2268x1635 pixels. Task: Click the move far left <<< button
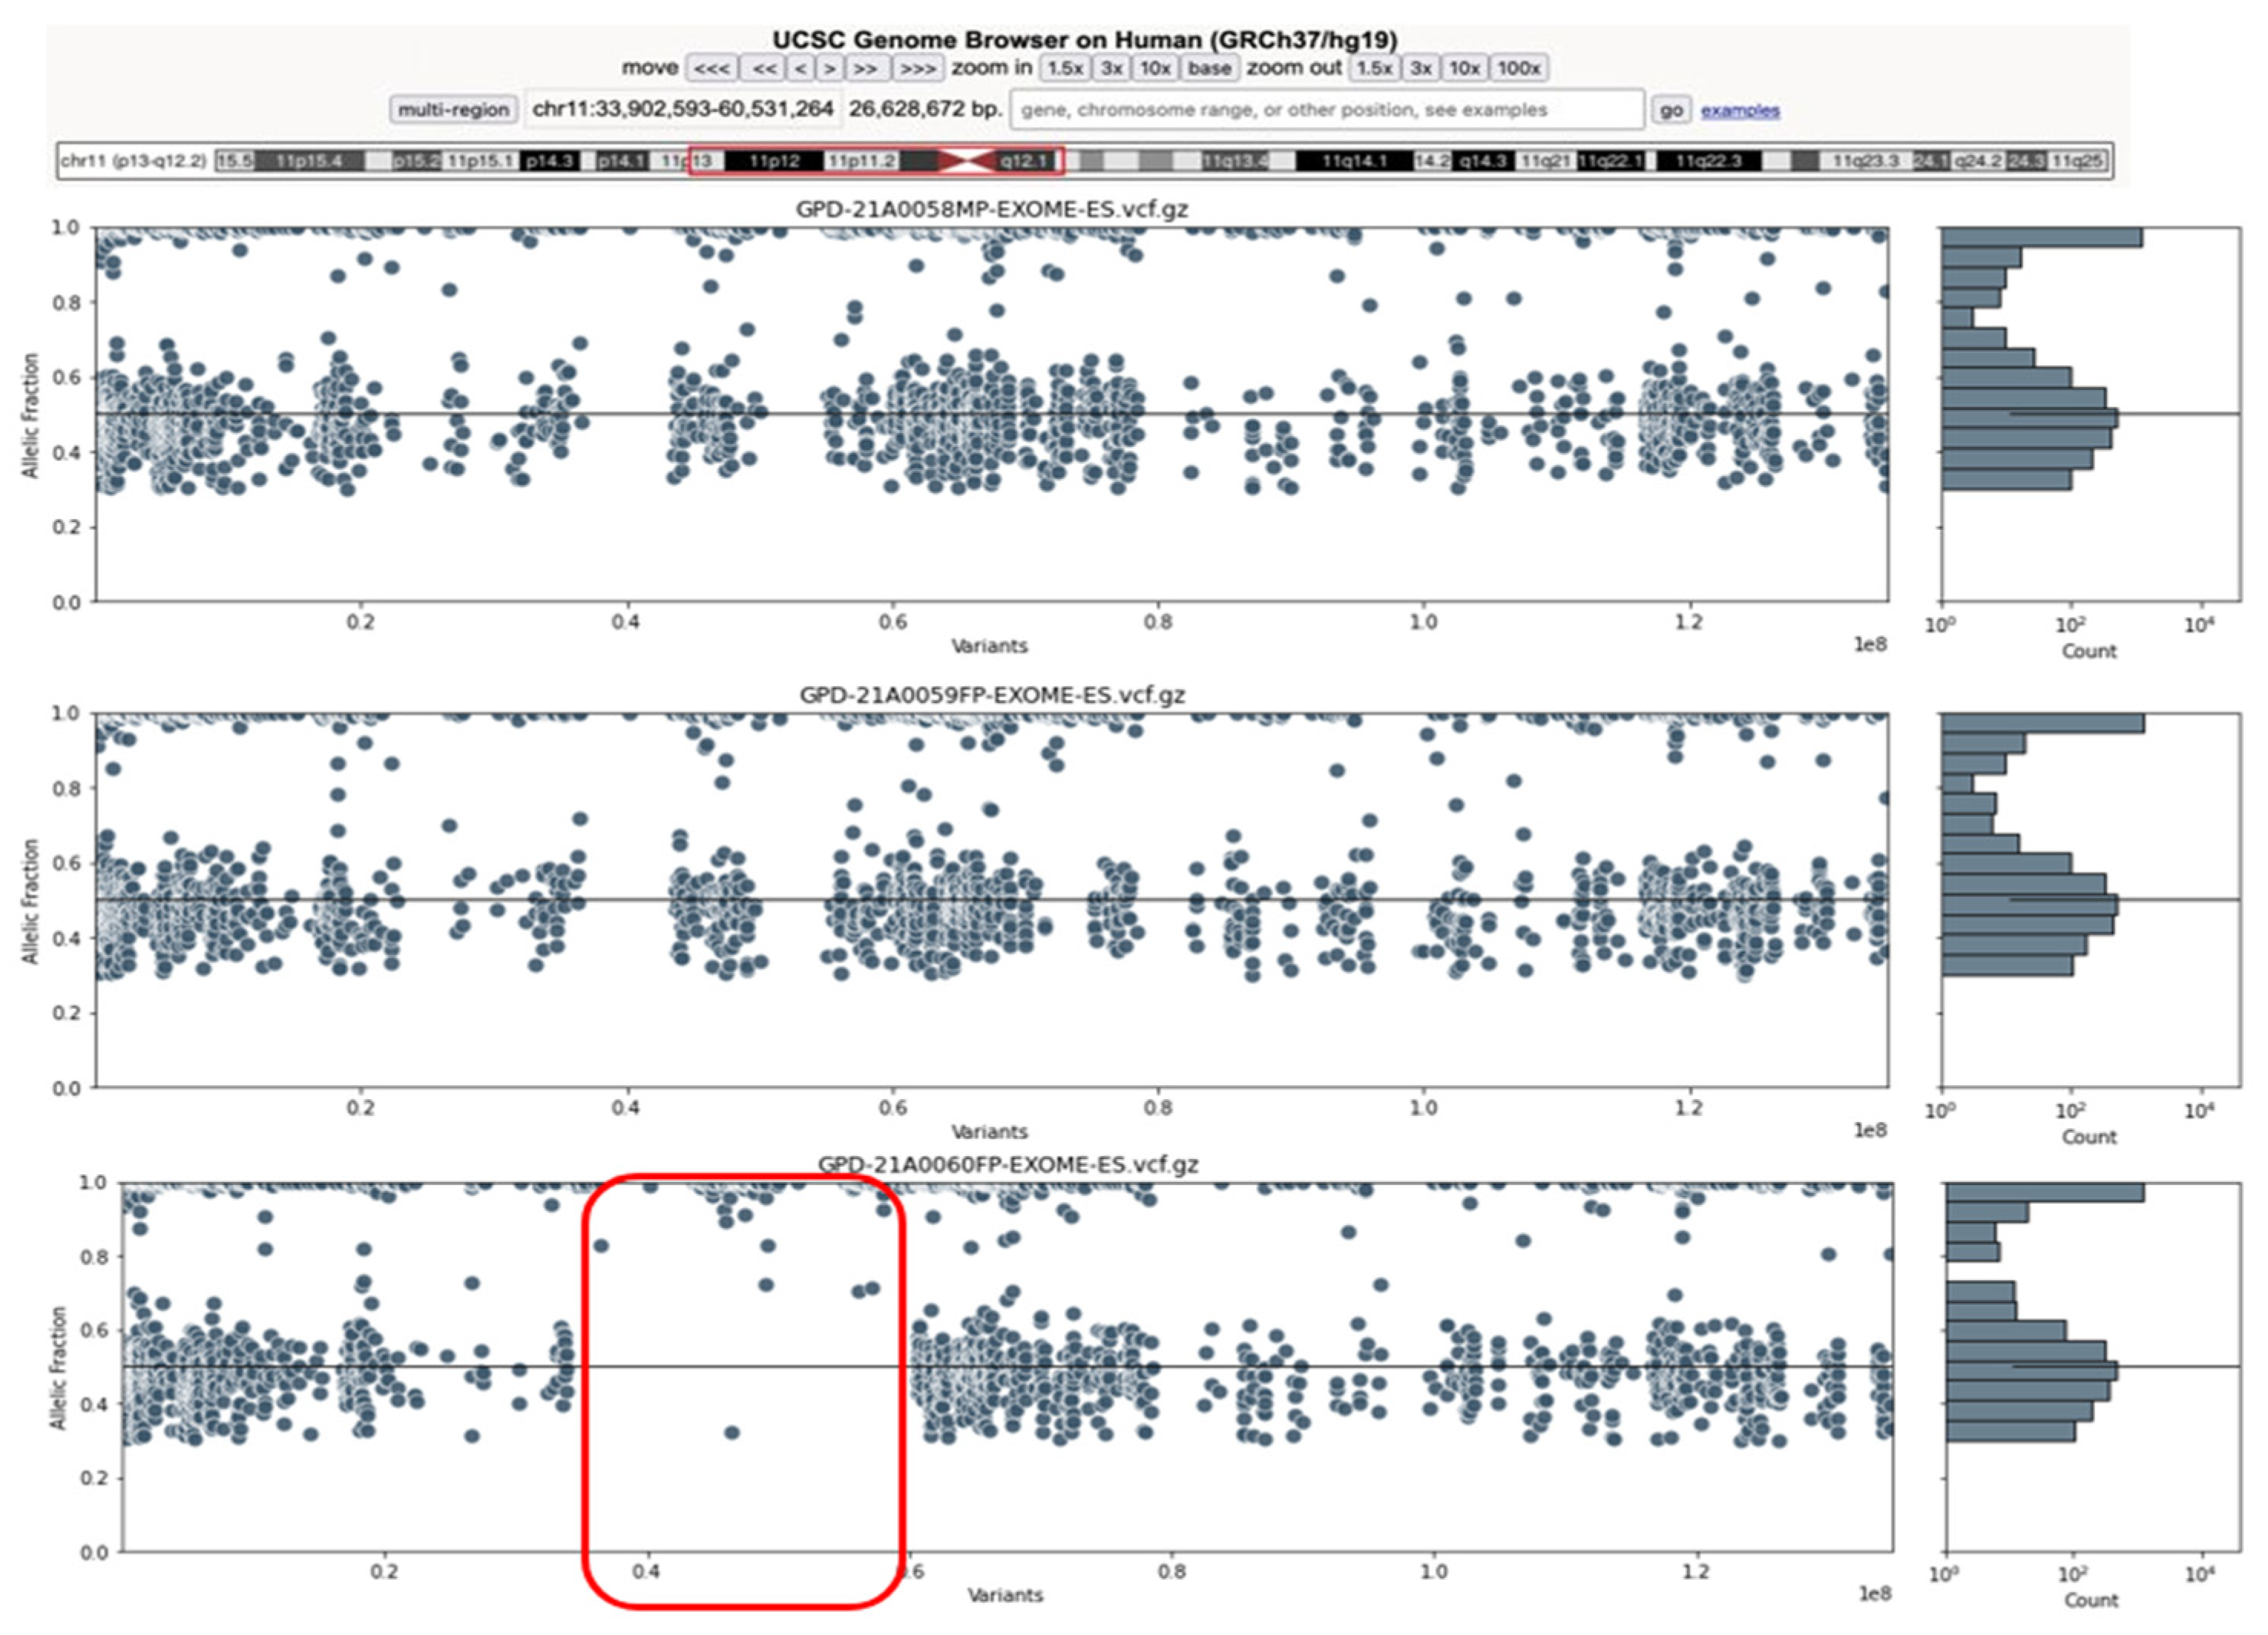point(712,68)
